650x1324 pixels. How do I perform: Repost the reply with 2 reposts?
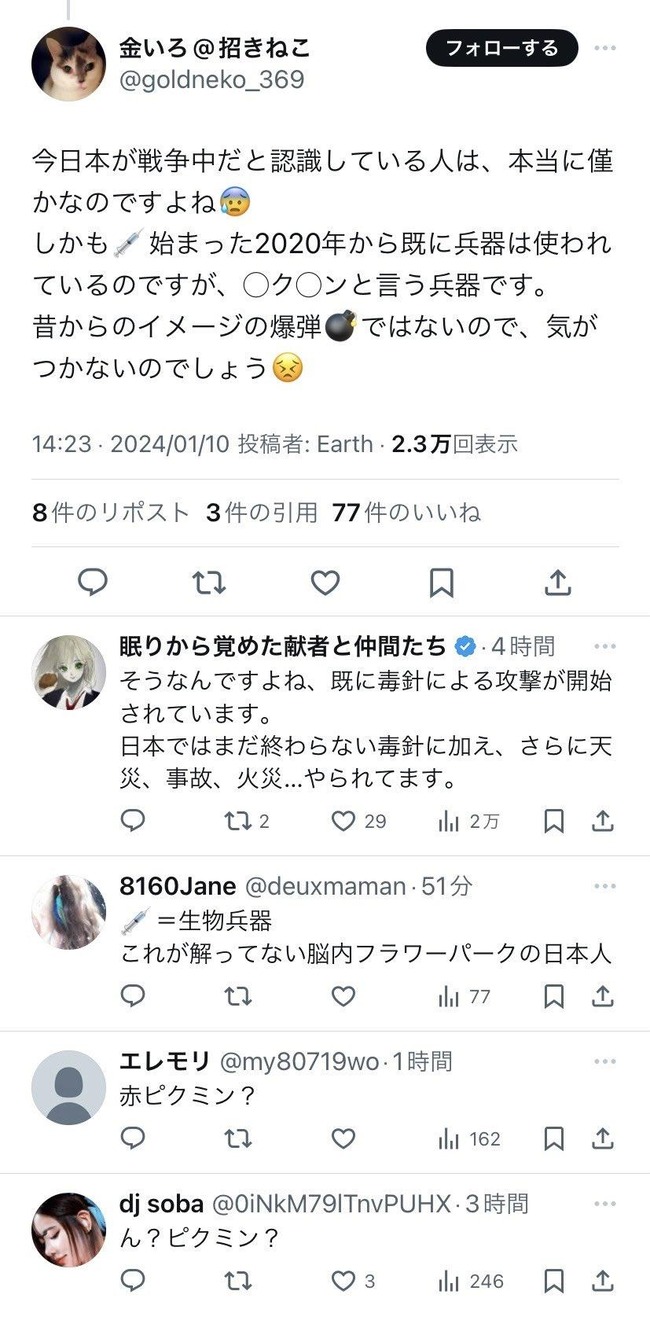click(237, 821)
